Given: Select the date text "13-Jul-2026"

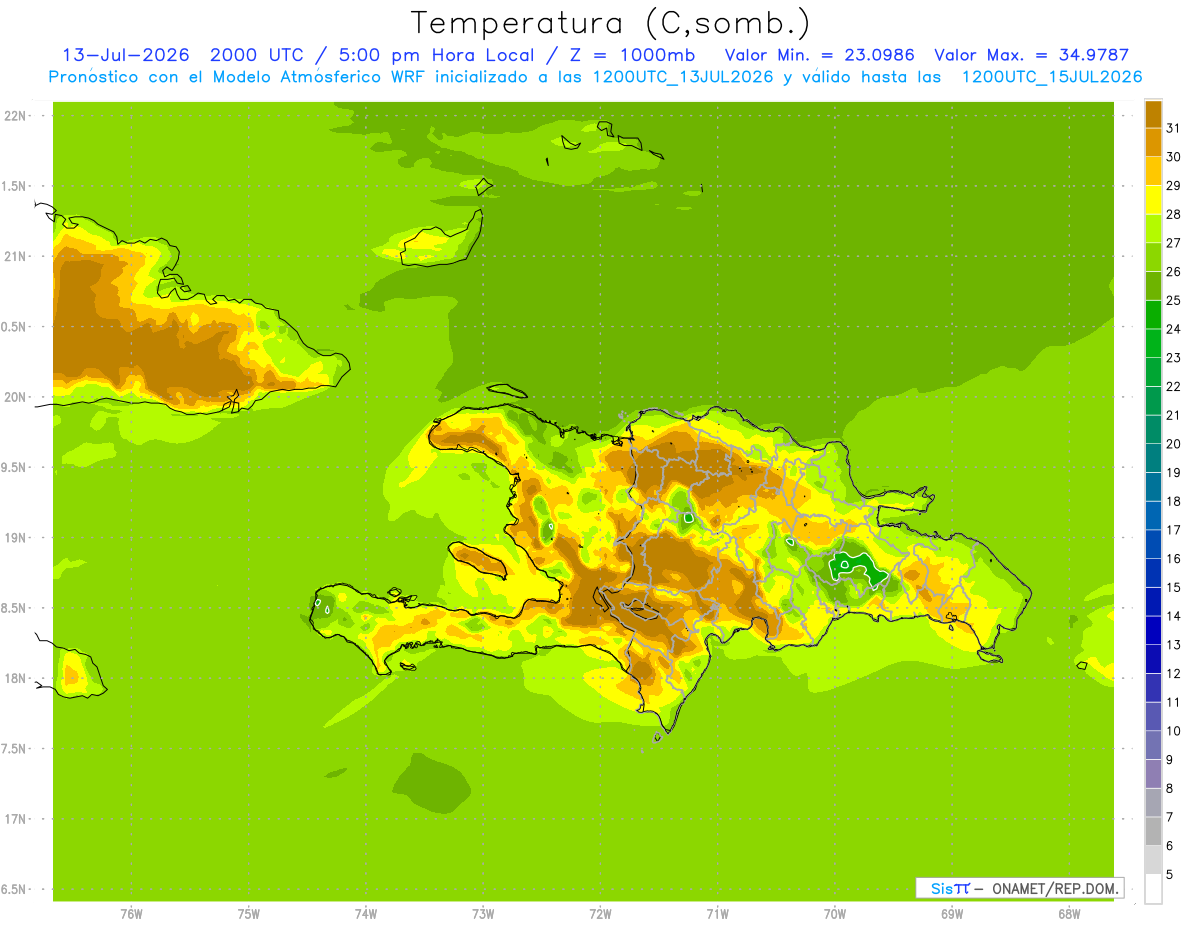Looking at the screenshot, I should click(x=126, y=55).
